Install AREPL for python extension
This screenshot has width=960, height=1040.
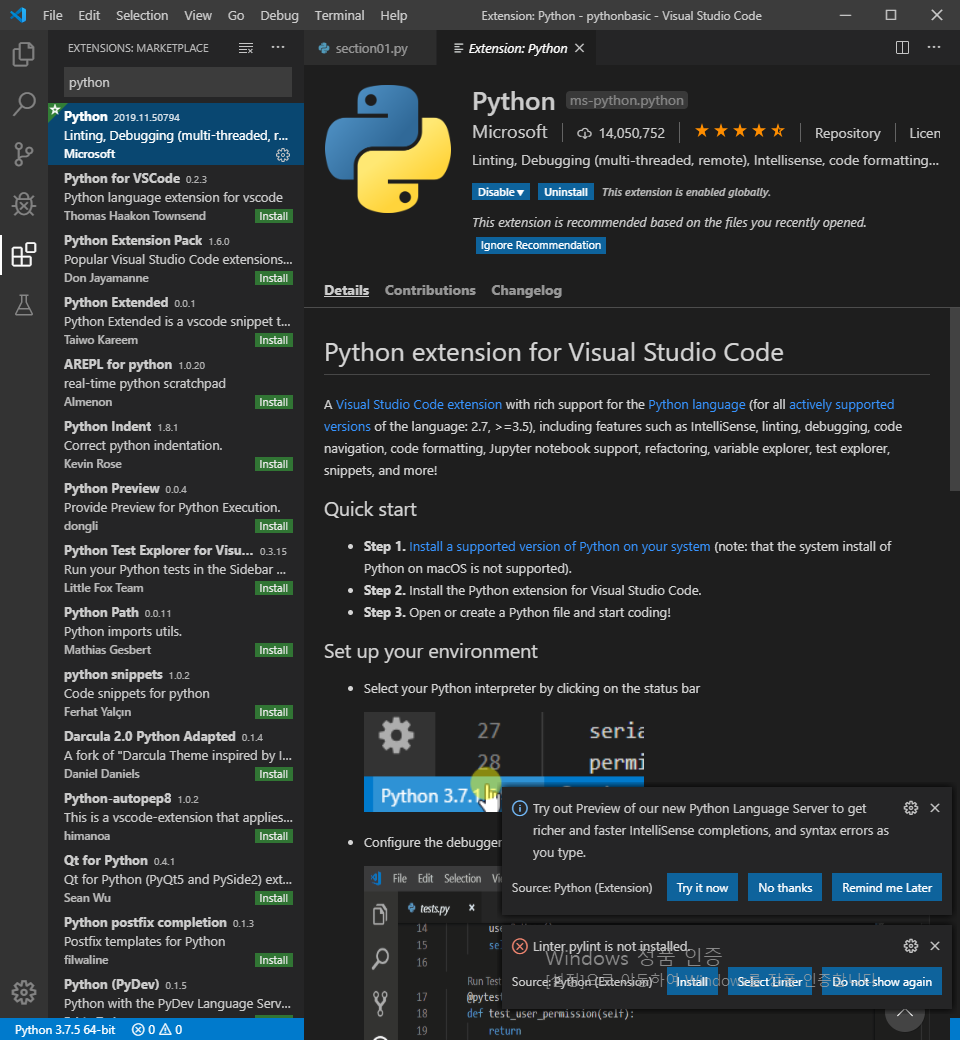coord(273,402)
